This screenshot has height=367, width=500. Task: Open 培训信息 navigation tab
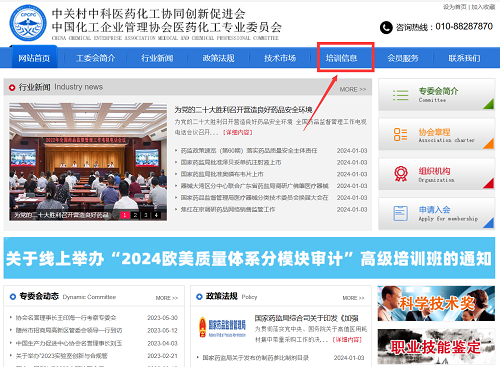point(341,58)
